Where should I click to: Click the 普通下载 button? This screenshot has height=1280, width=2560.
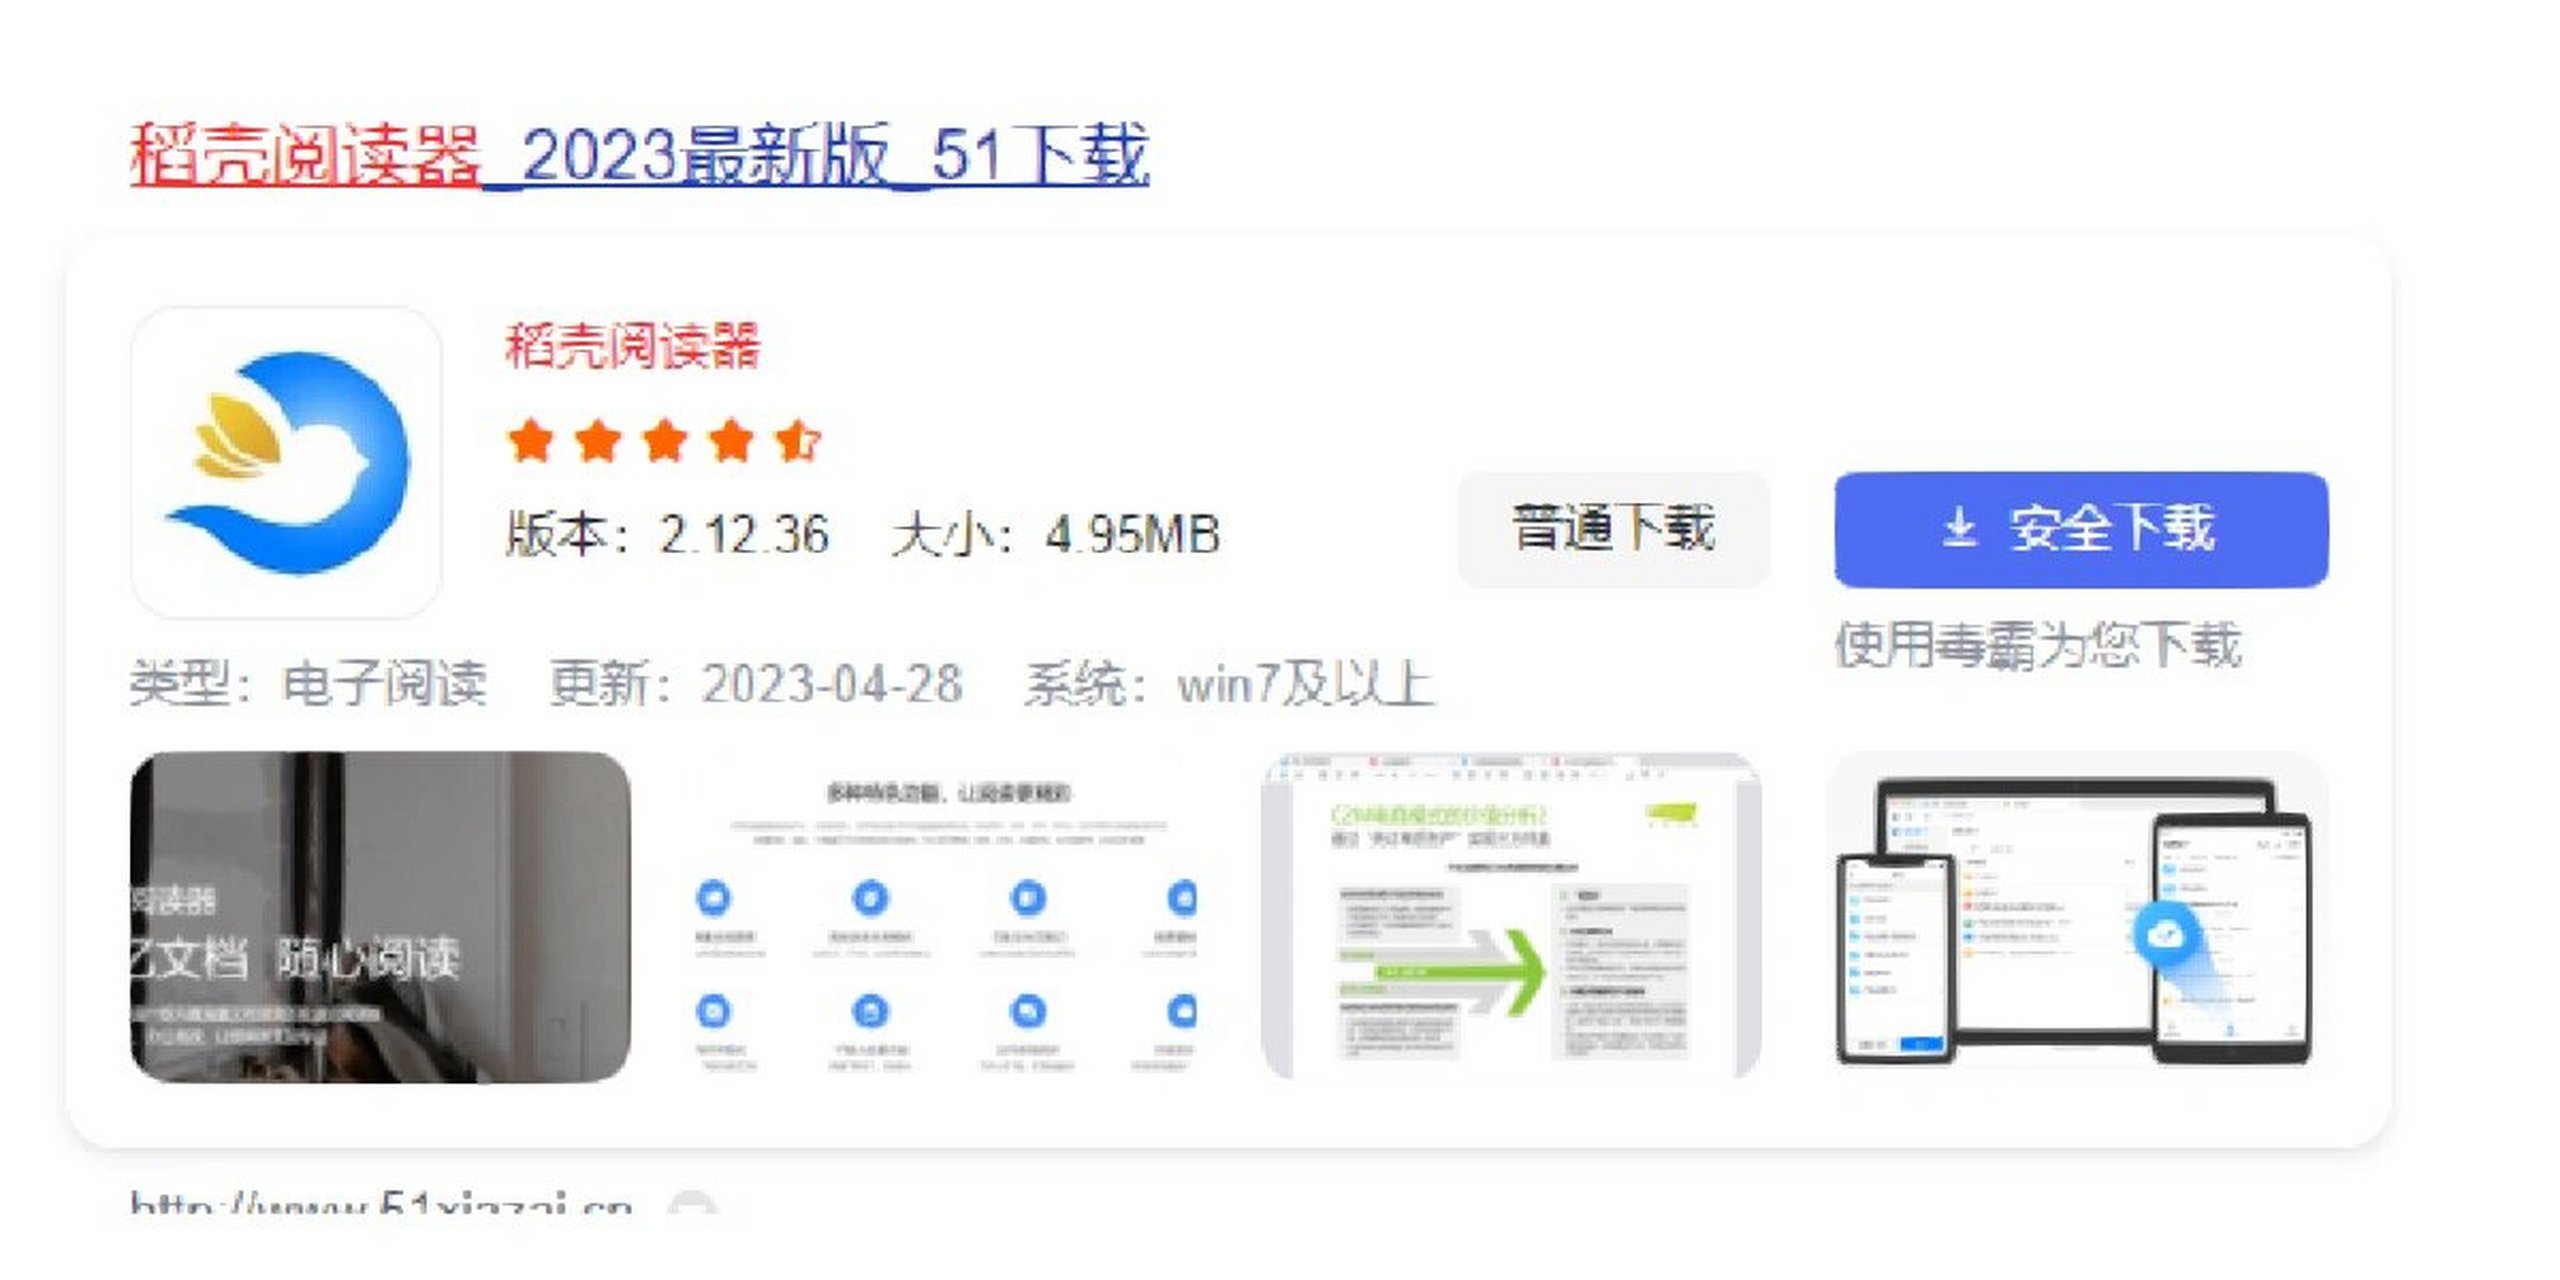pos(1613,529)
